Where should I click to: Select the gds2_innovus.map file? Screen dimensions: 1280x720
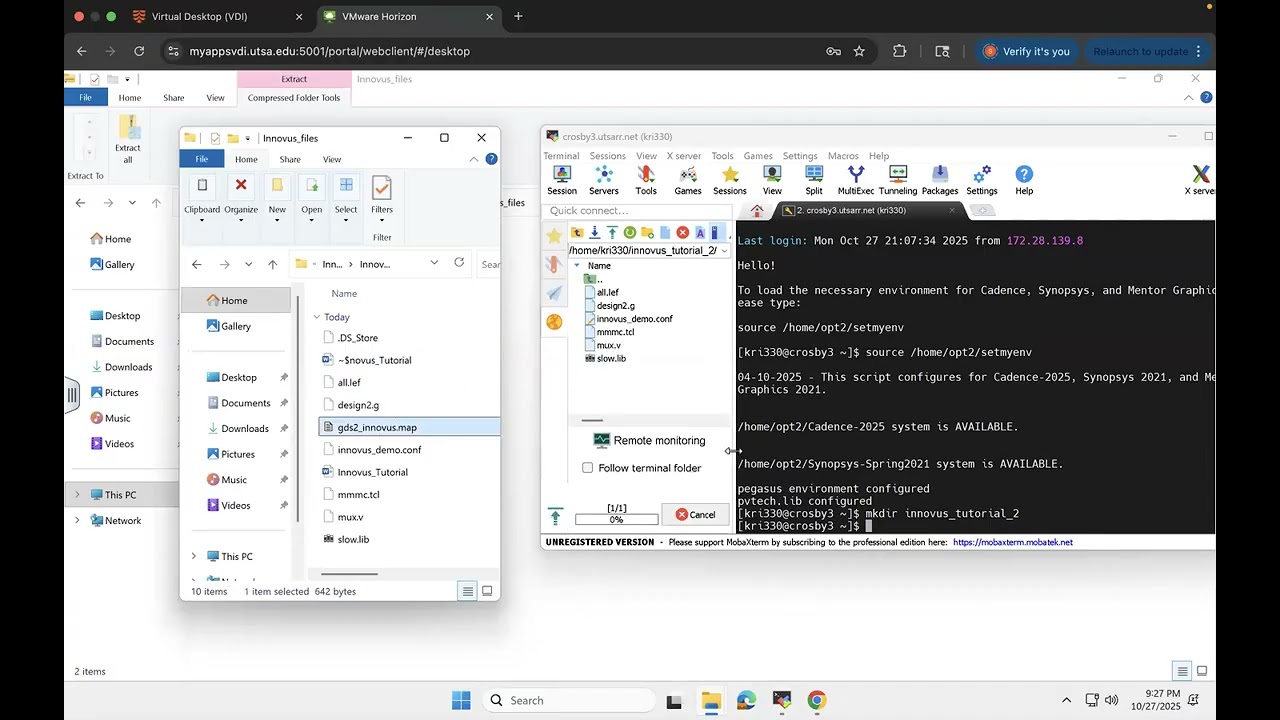coord(408,427)
